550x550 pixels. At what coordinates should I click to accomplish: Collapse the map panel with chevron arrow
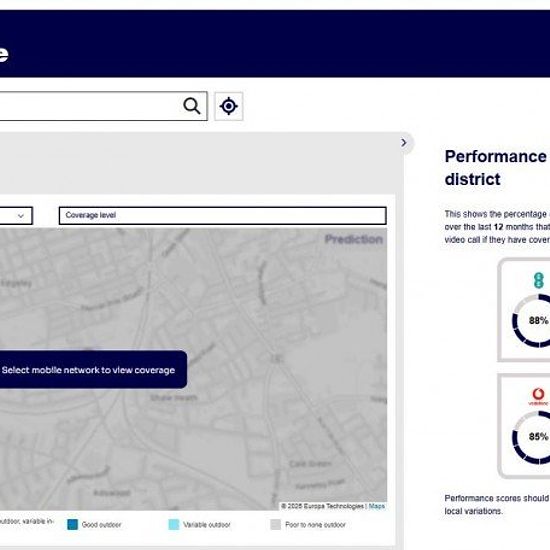coord(404,142)
